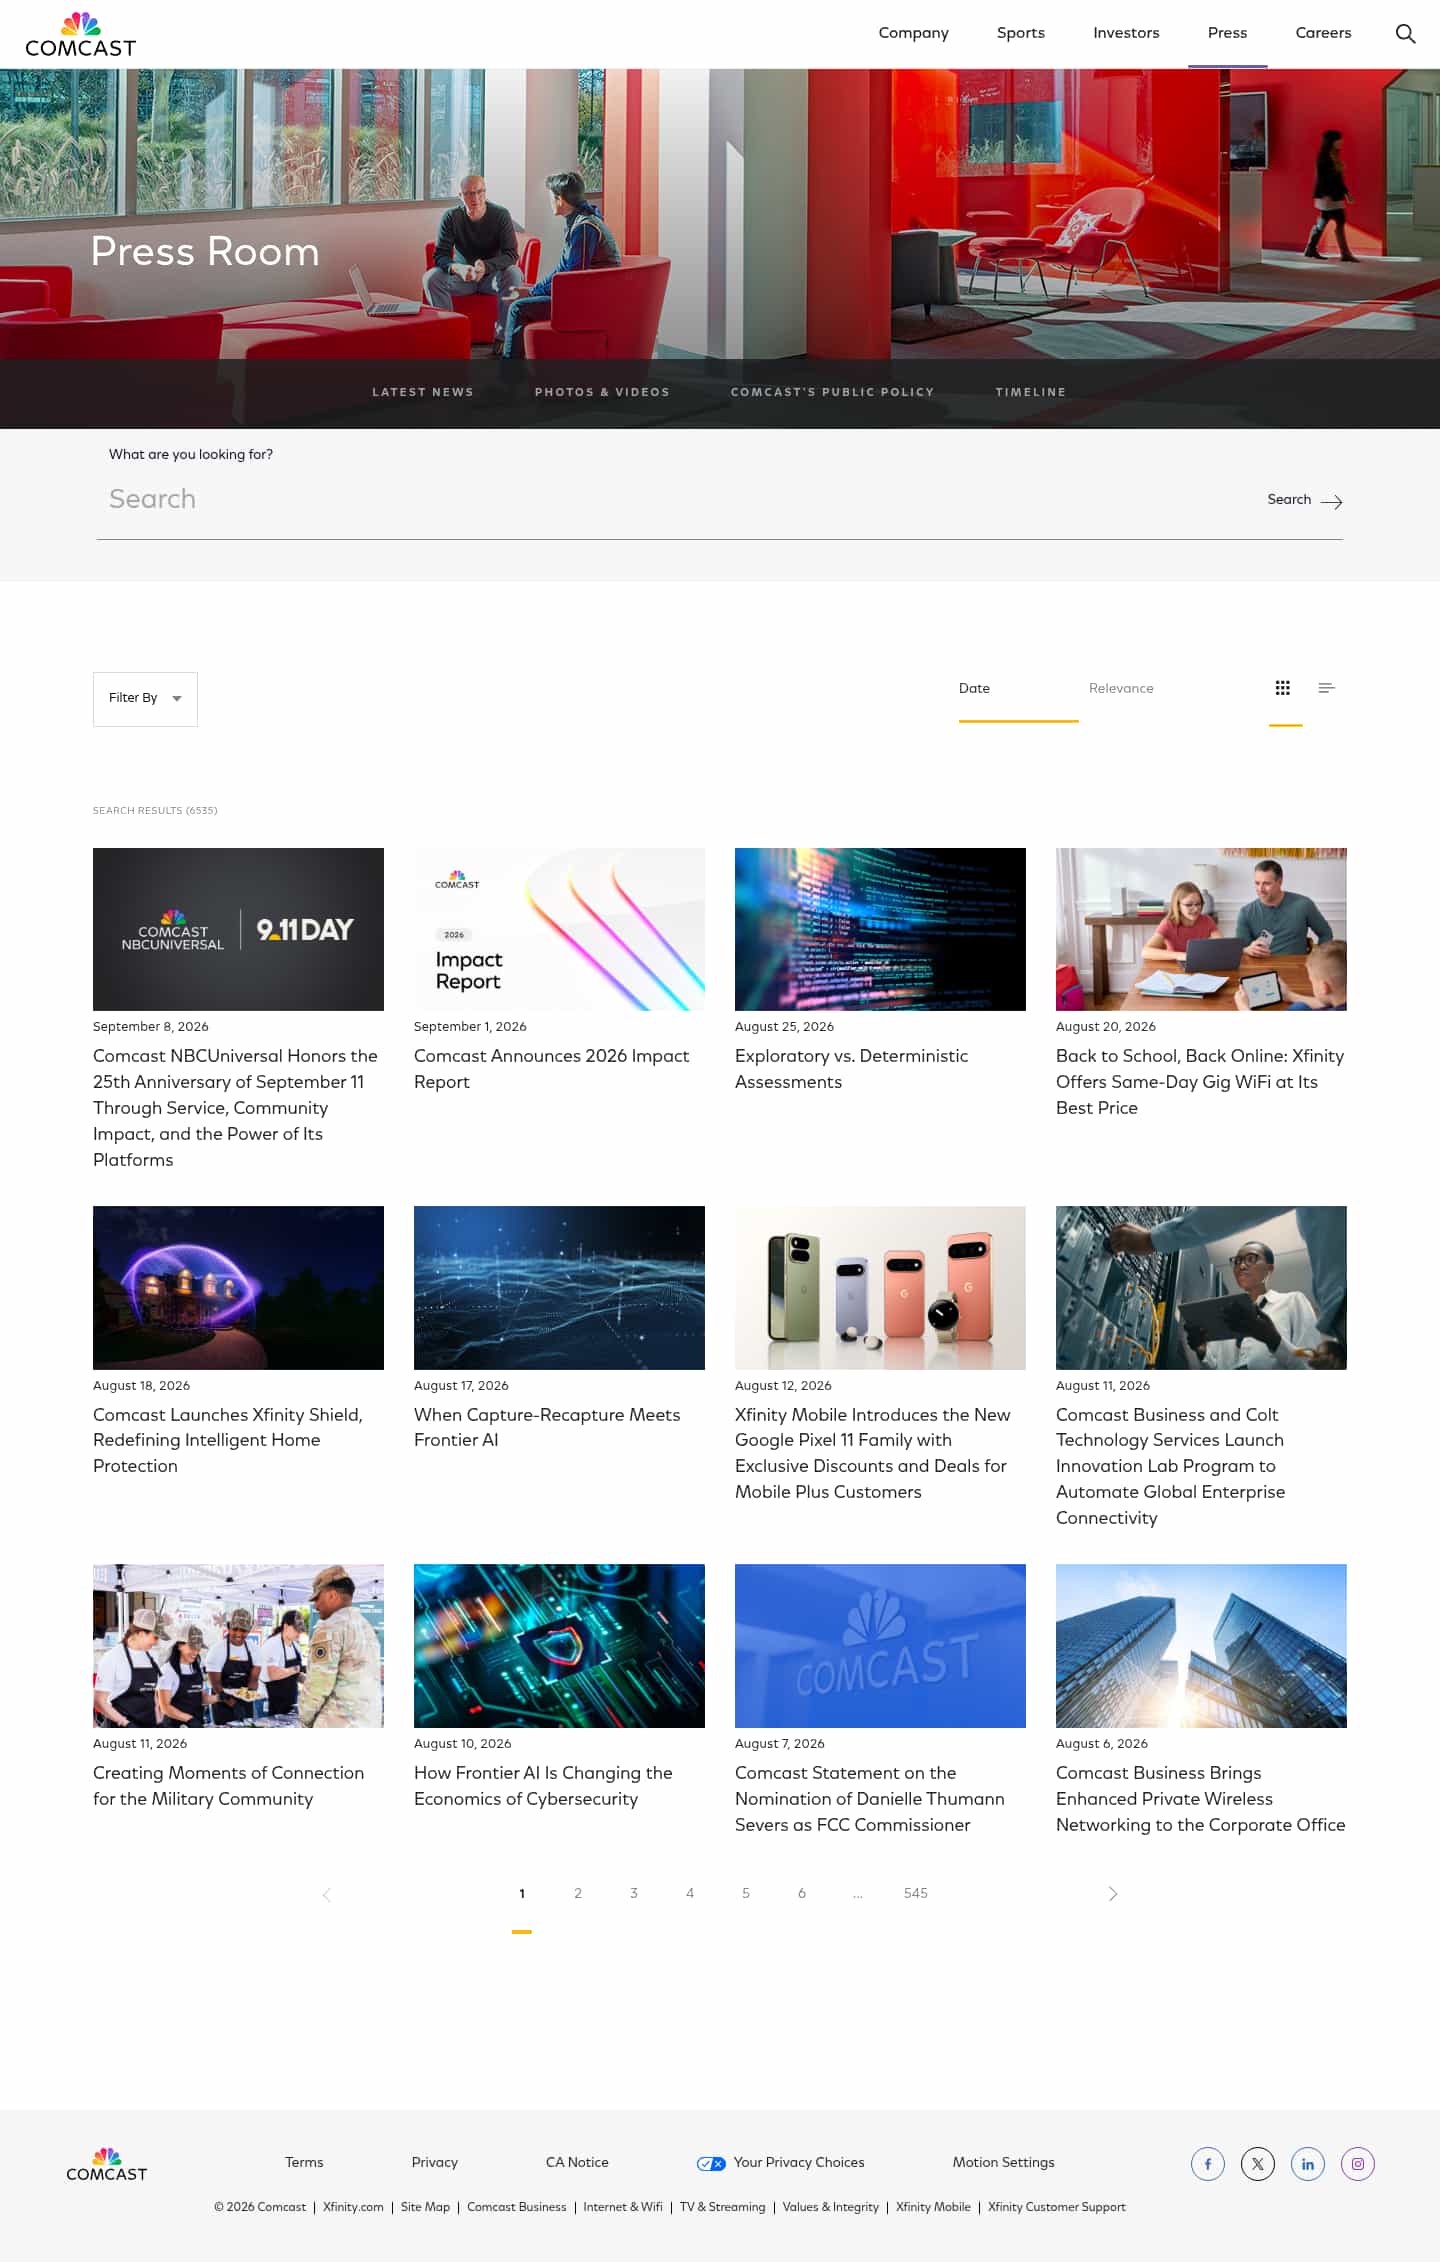The width and height of the screenshot is (1440, 2262).
Task: Open the Google Pixel phones thumbnail
Action: tap(880, 1288)
